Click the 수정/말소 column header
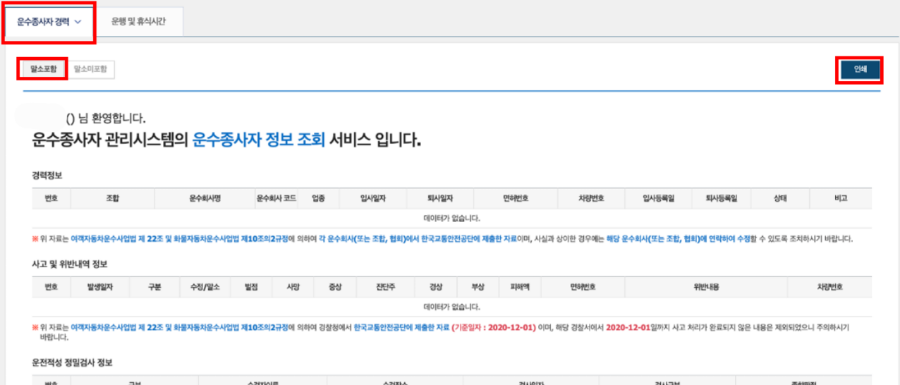The image size is (900, 385). click(x=204, y=286)
